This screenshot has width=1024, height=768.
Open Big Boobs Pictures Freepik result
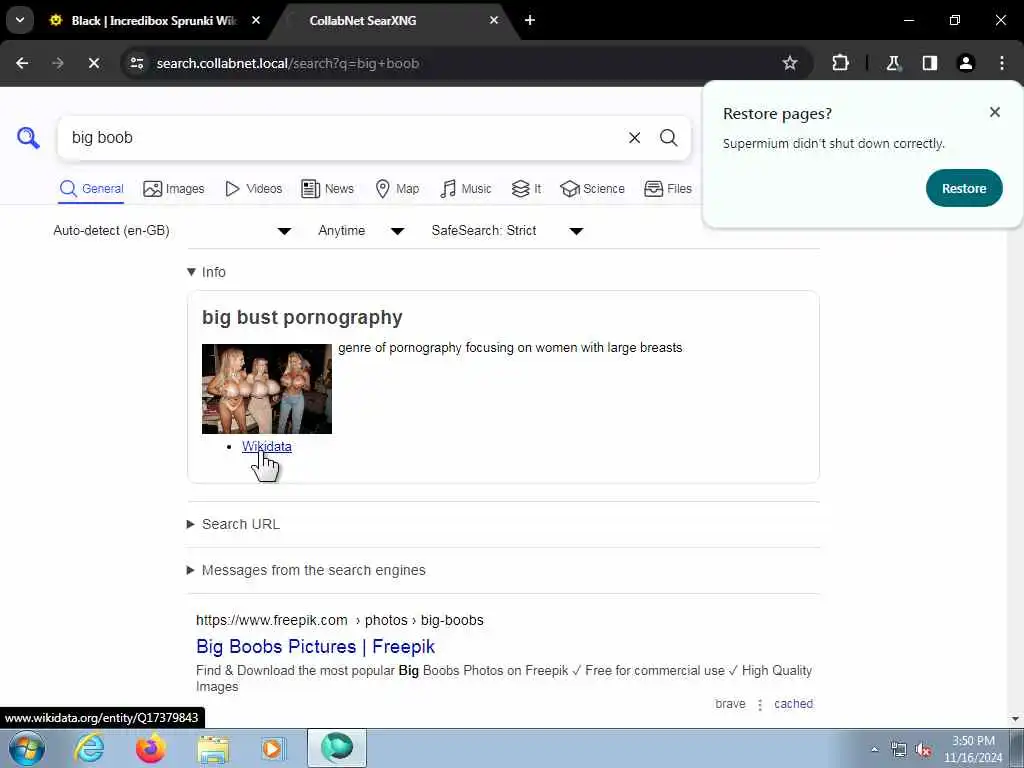315,647
